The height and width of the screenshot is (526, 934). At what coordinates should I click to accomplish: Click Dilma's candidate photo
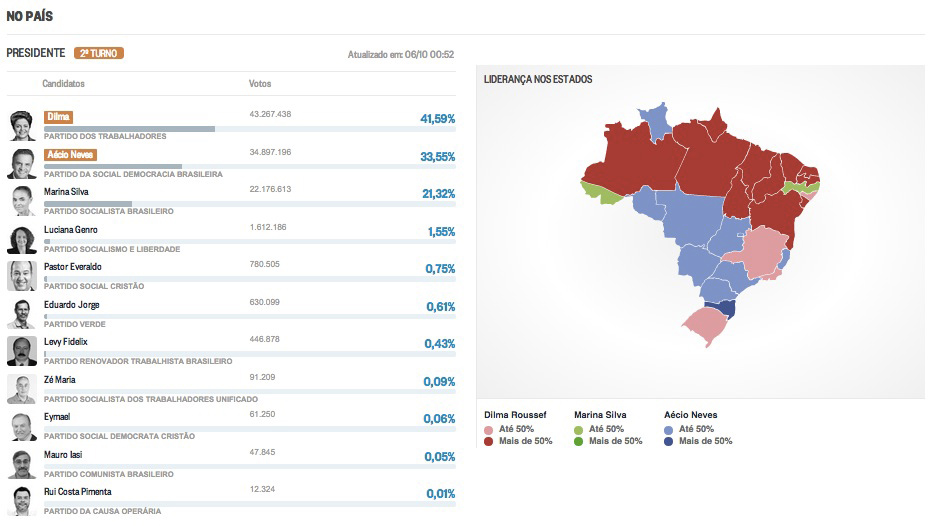tap(22, 124)
